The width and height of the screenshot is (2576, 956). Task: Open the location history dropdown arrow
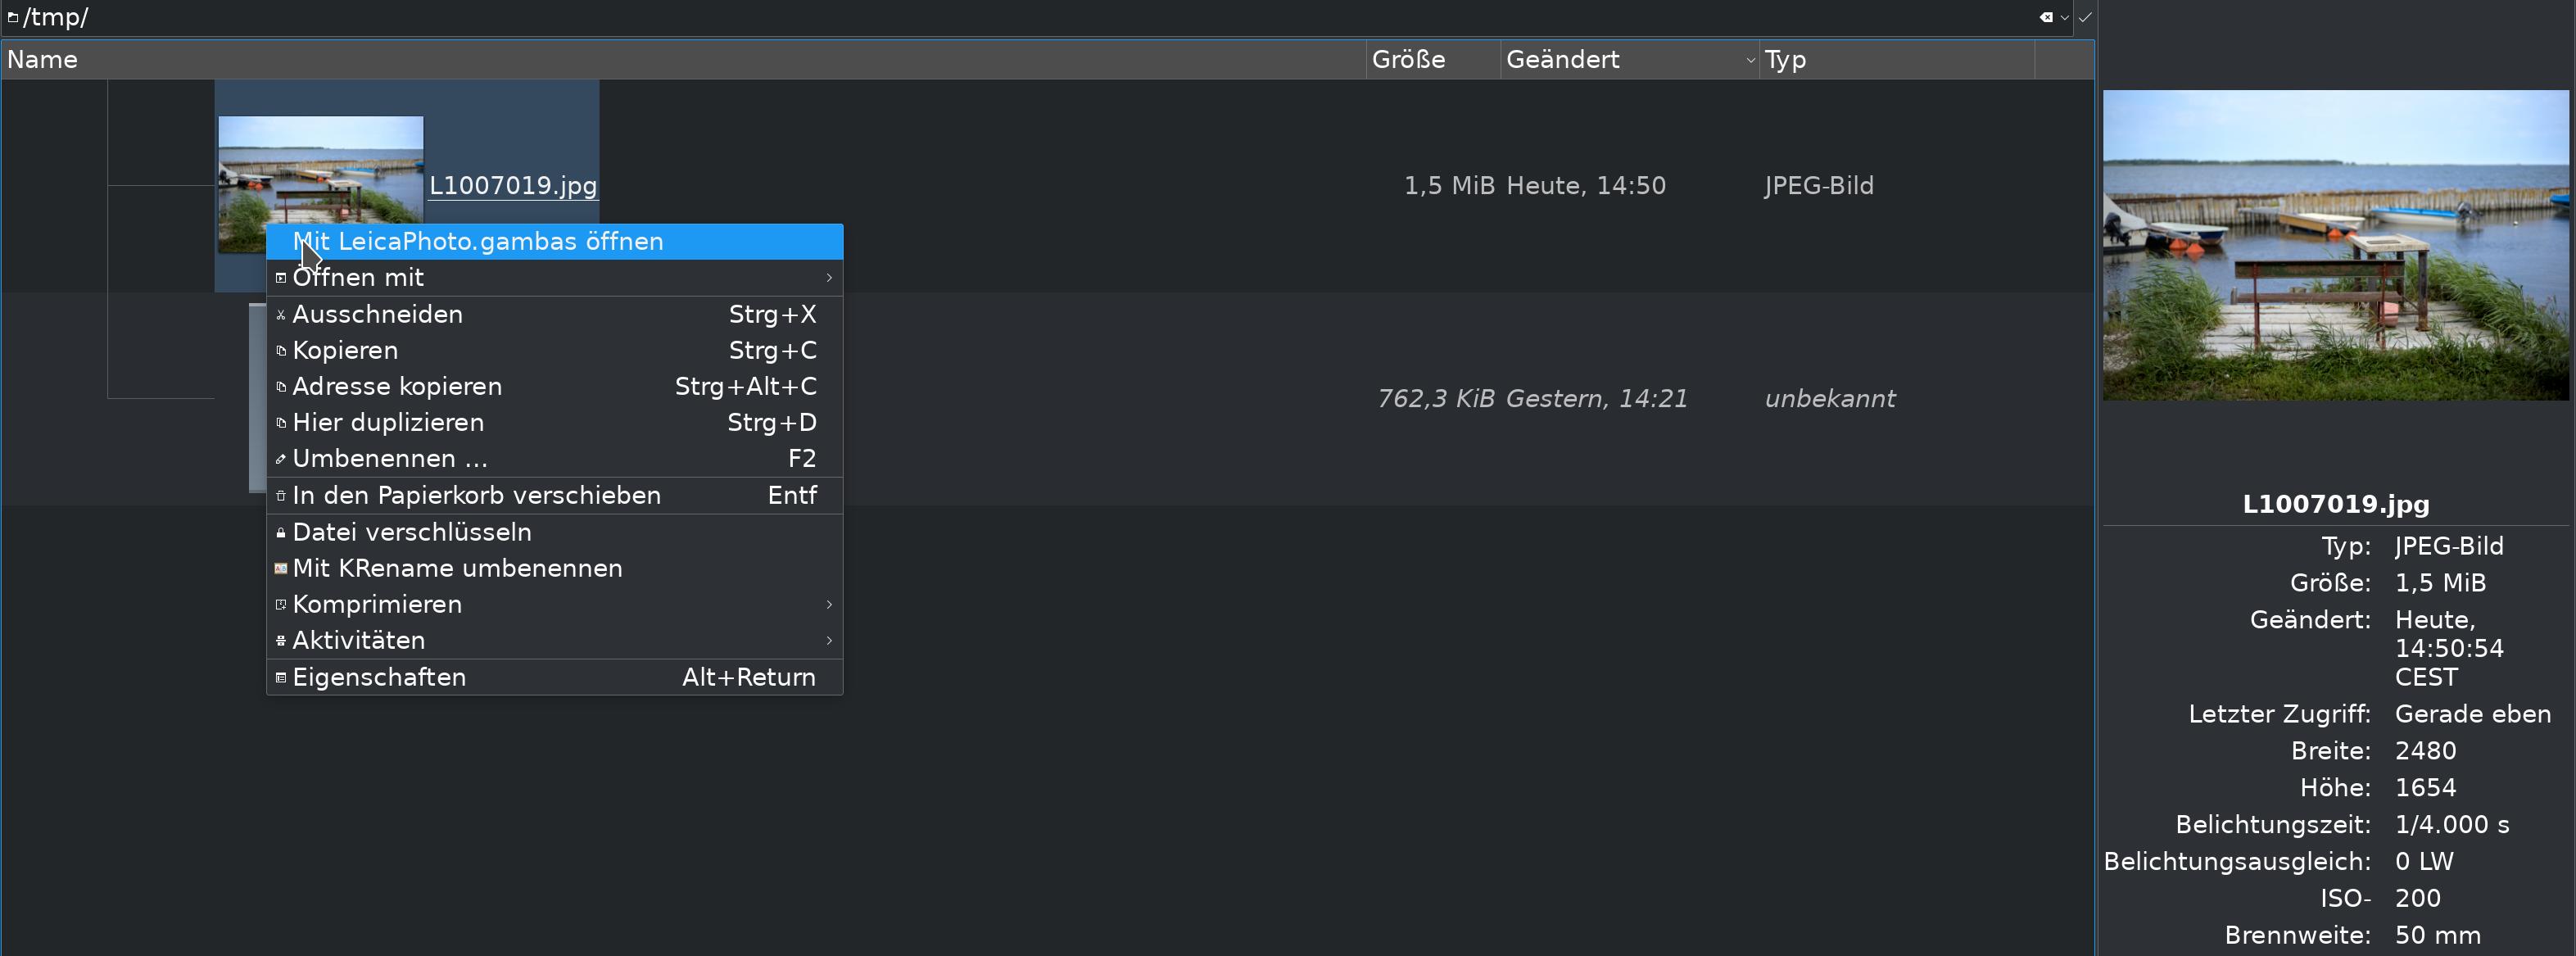point(2064,17)
